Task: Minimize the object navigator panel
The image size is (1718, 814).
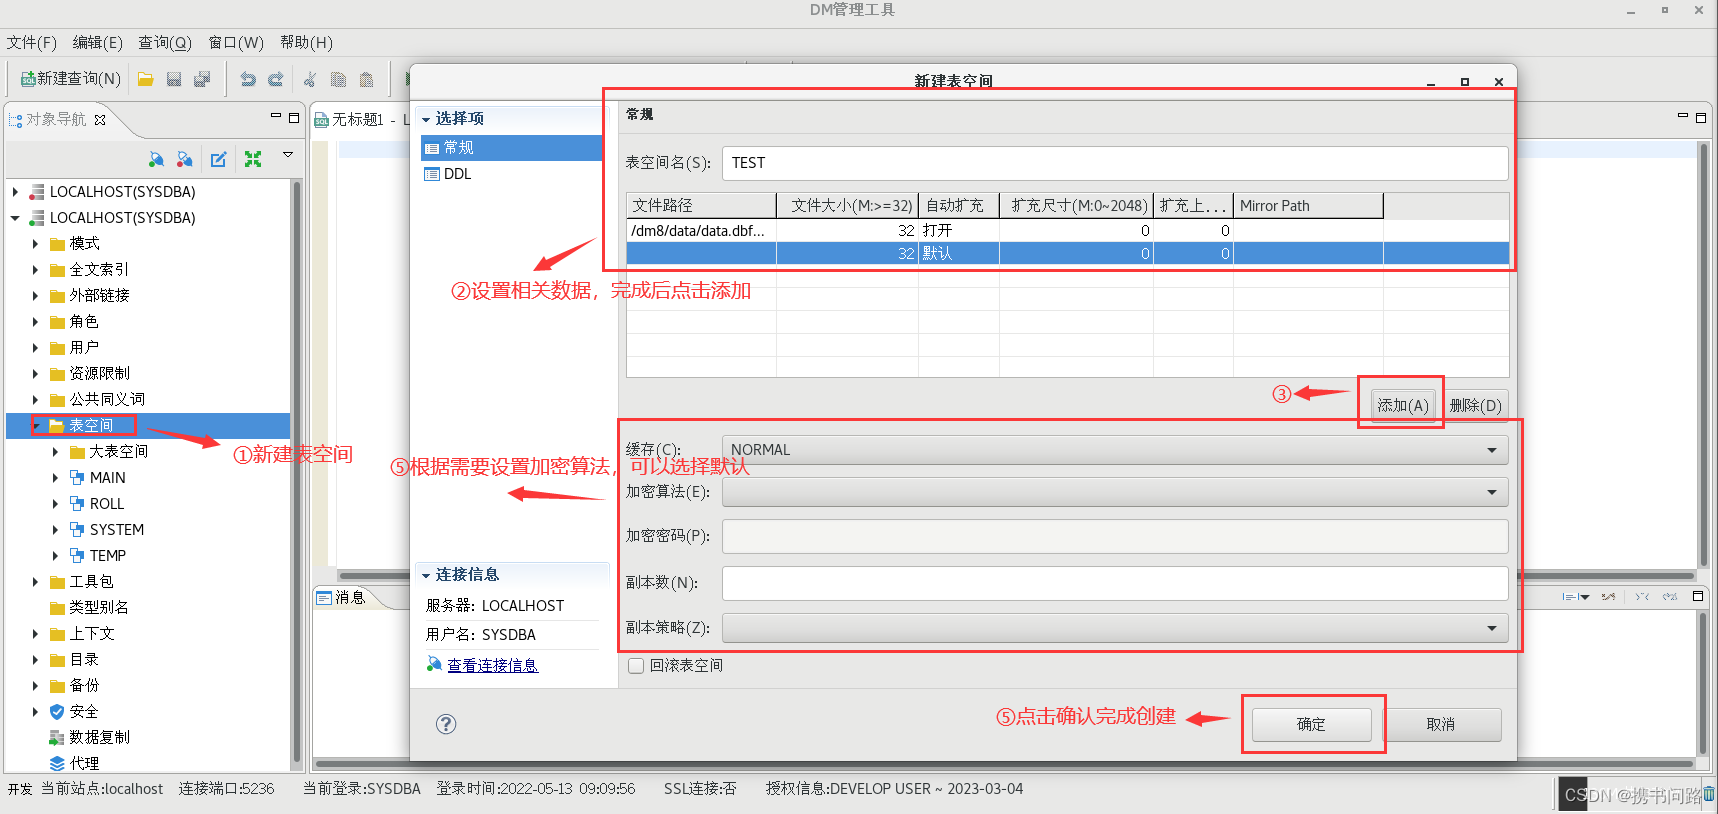Action: click(x=276, y=117)
